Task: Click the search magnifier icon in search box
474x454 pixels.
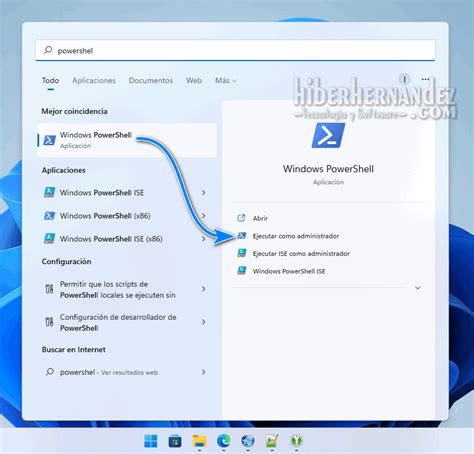Action: coord(48,50)
